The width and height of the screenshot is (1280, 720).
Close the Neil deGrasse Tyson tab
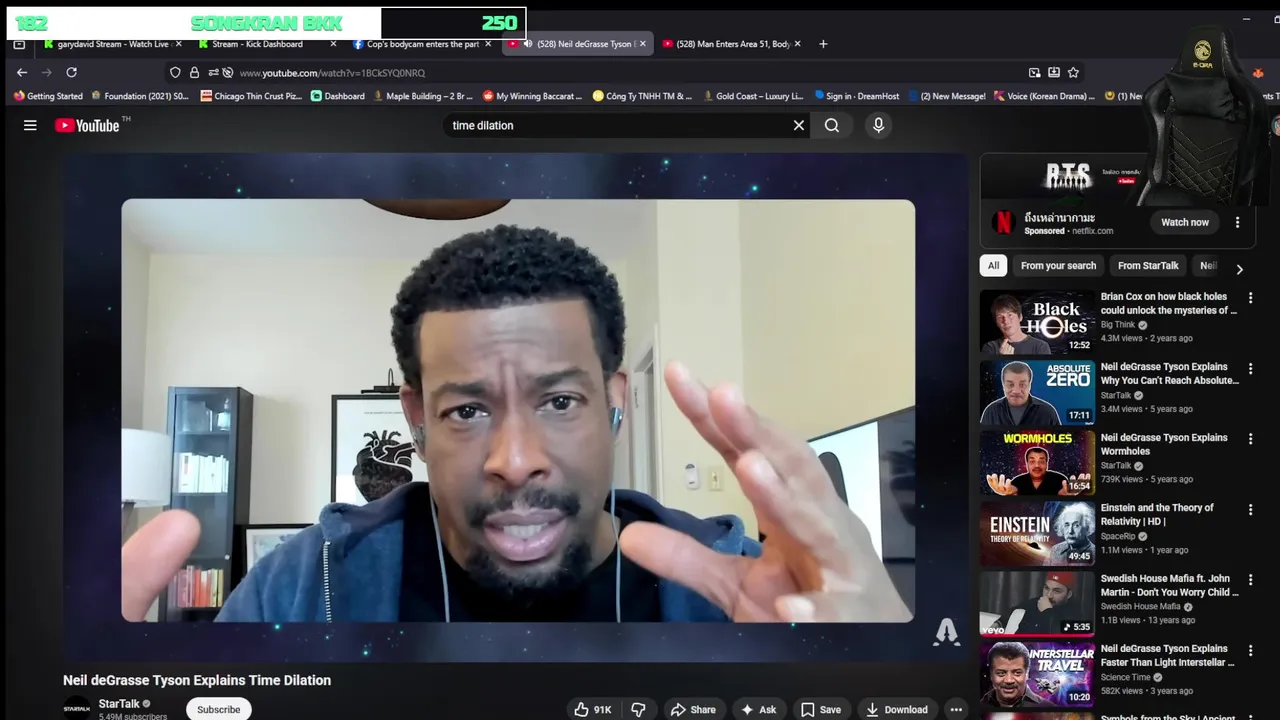(643, 44)
